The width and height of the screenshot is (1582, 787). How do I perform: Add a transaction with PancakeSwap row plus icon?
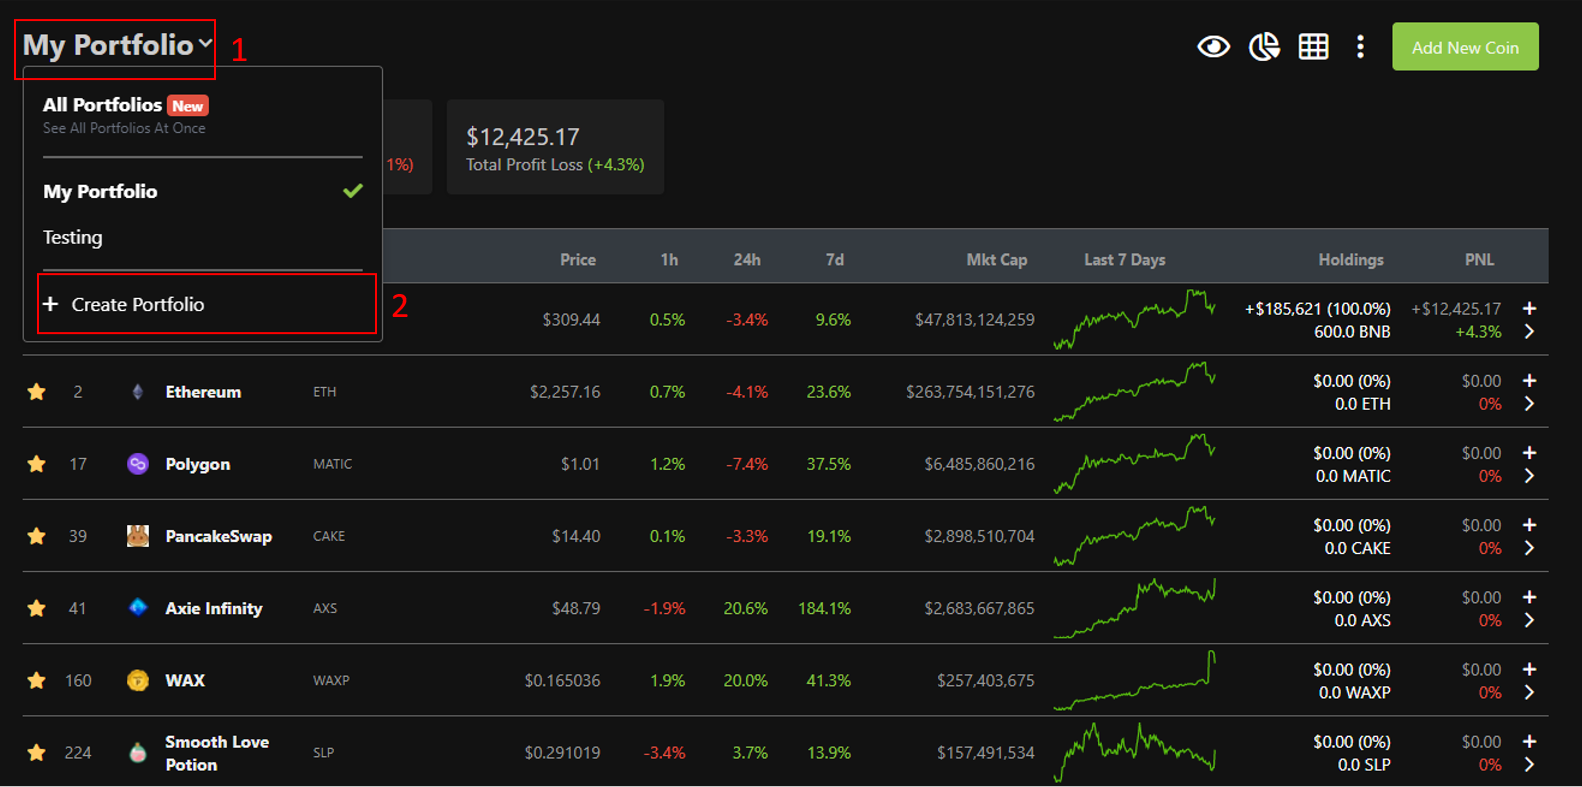pyautogui.click(x=1529, y=524)
